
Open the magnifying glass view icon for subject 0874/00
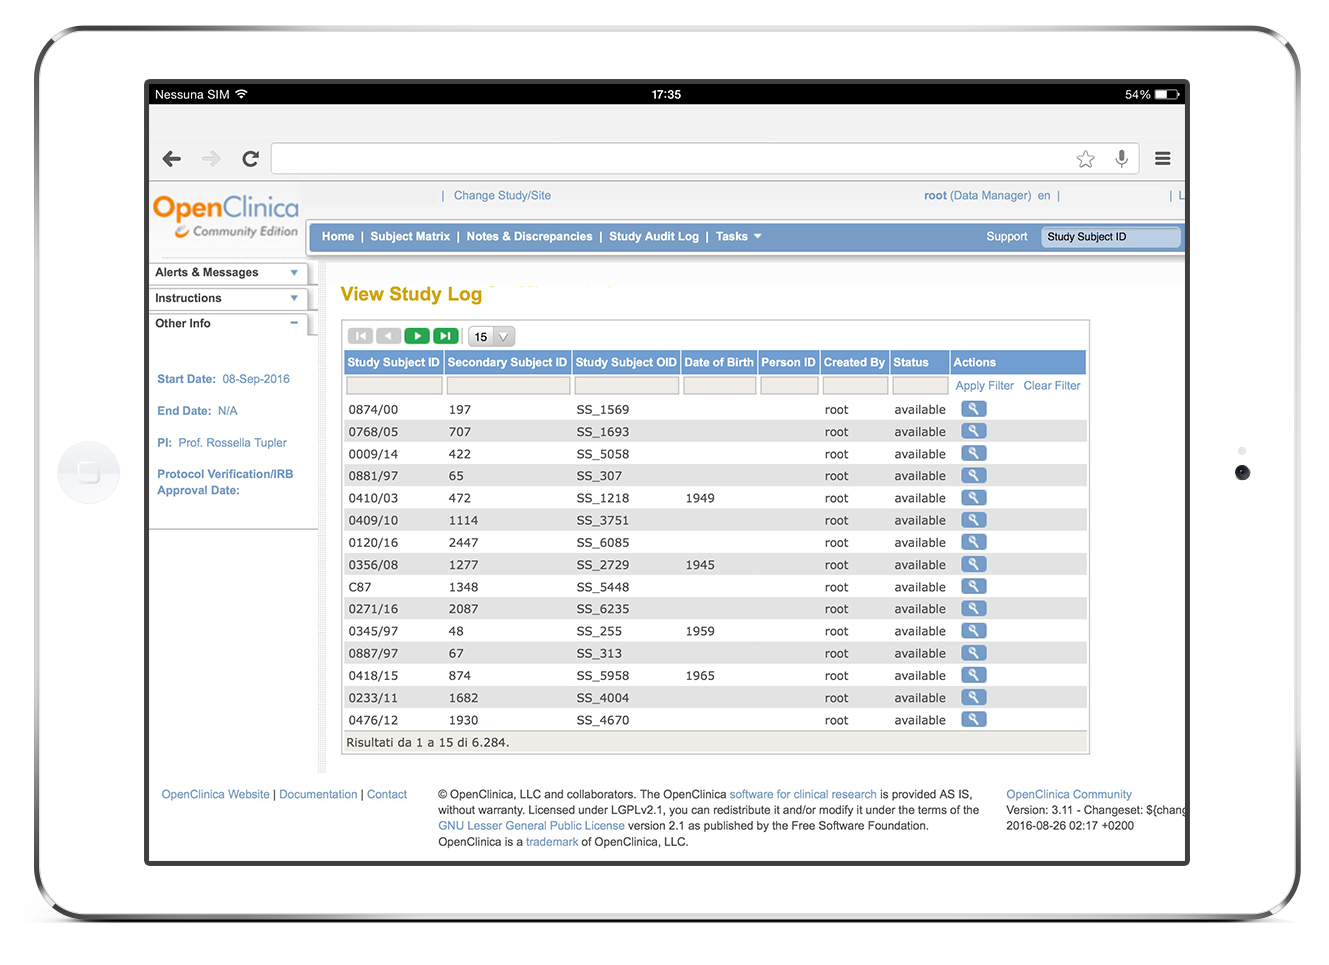tap(973, 408)
